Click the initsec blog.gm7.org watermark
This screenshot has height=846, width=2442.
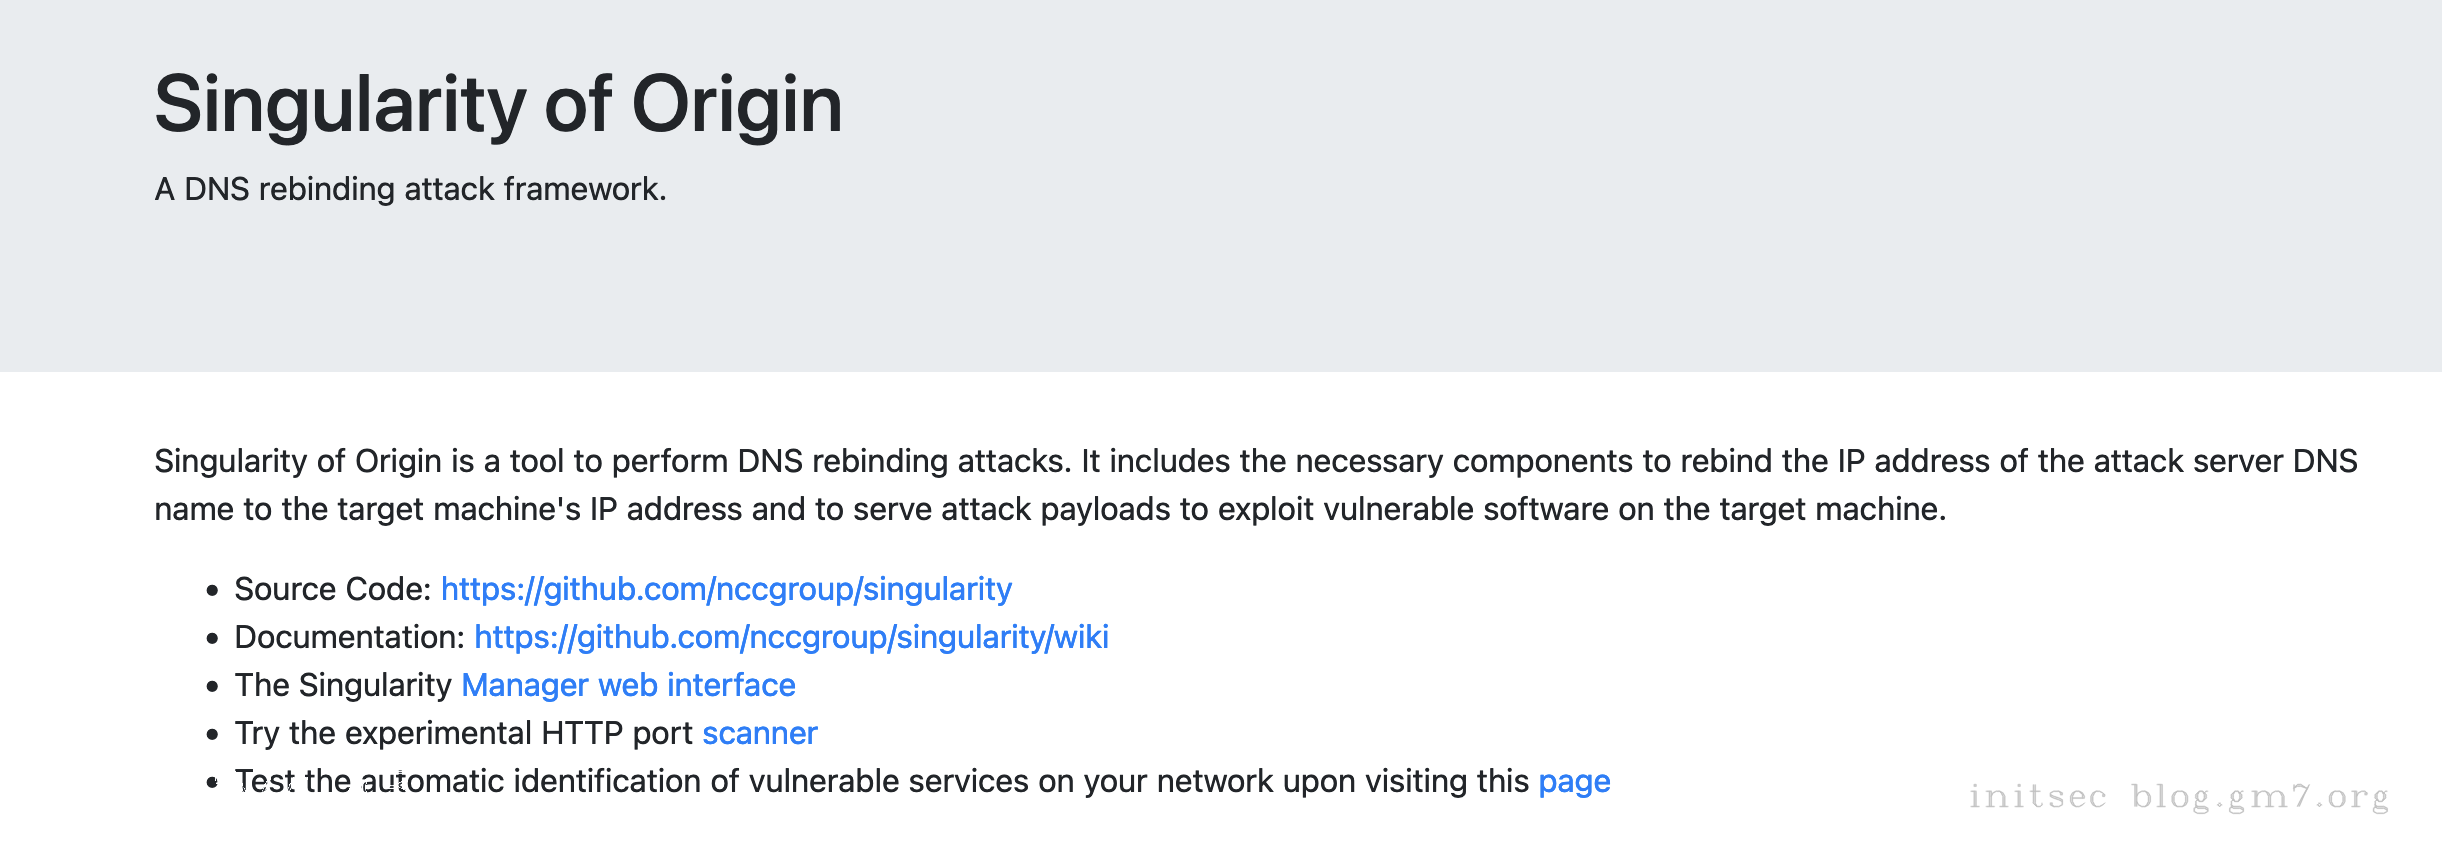[2178, 797]
